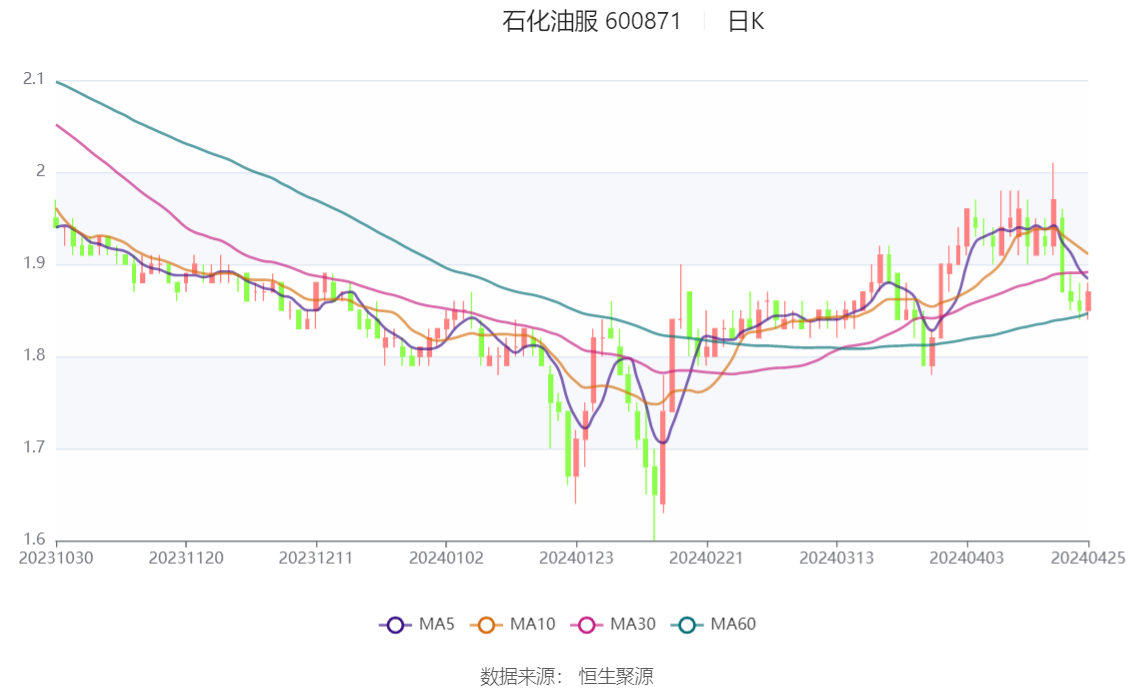Click the 20240102 date axis label
This screenshot has width=1134, height=689.
(x=446, y=558)
